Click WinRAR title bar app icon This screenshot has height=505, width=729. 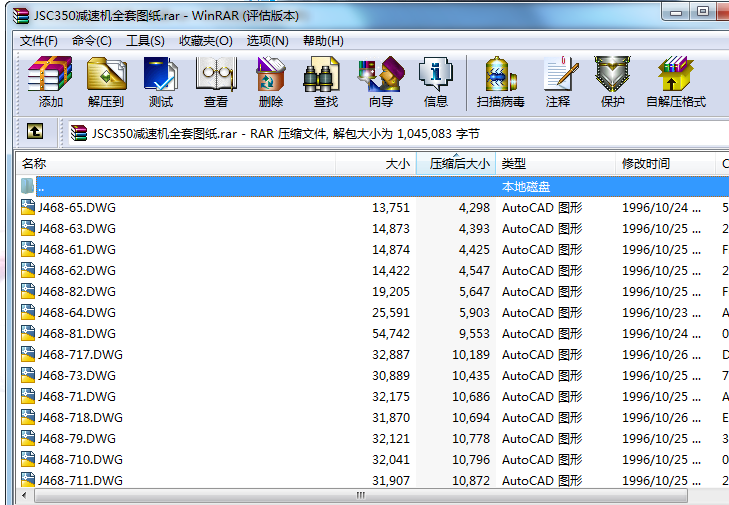point(21,15)
